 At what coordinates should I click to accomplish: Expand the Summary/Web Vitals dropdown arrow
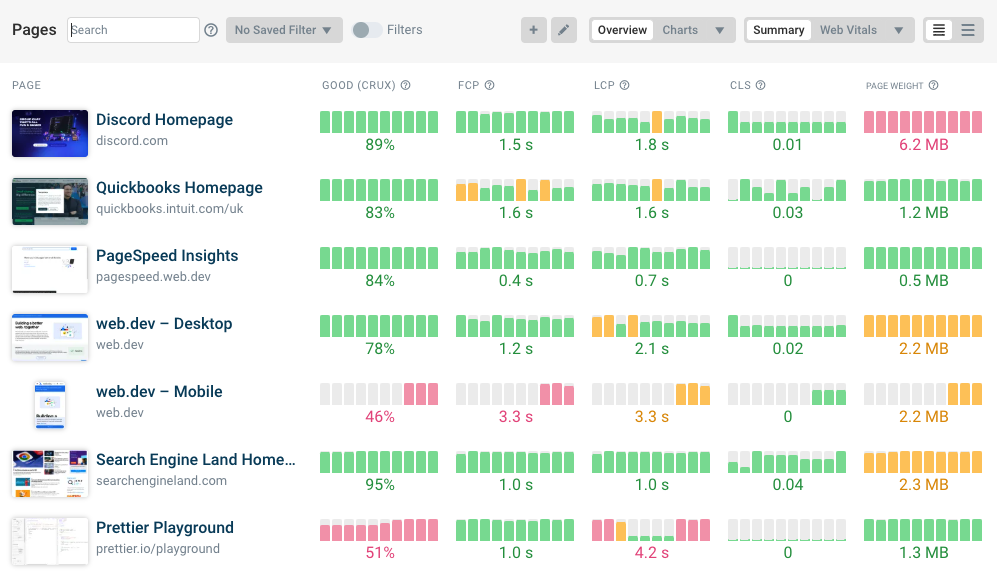pos(898,30)
